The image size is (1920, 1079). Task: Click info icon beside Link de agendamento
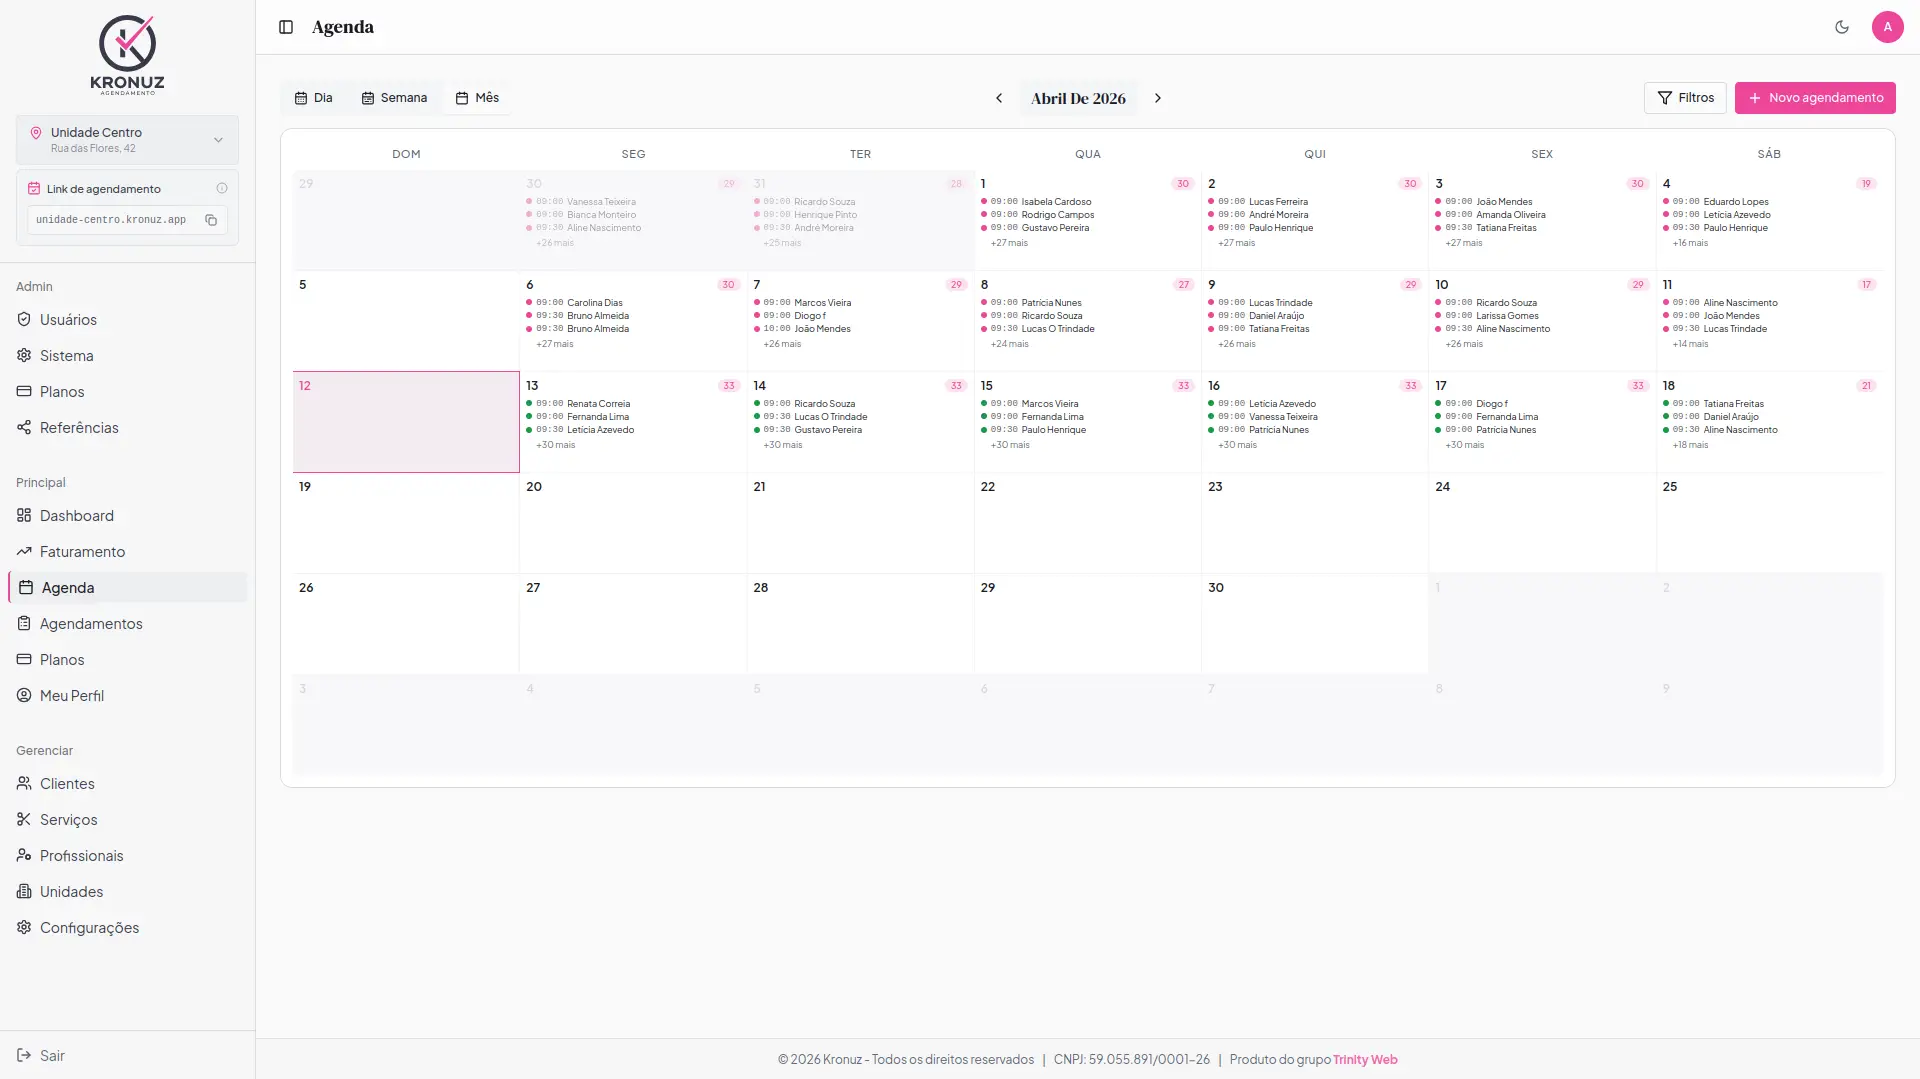point(222,188)
